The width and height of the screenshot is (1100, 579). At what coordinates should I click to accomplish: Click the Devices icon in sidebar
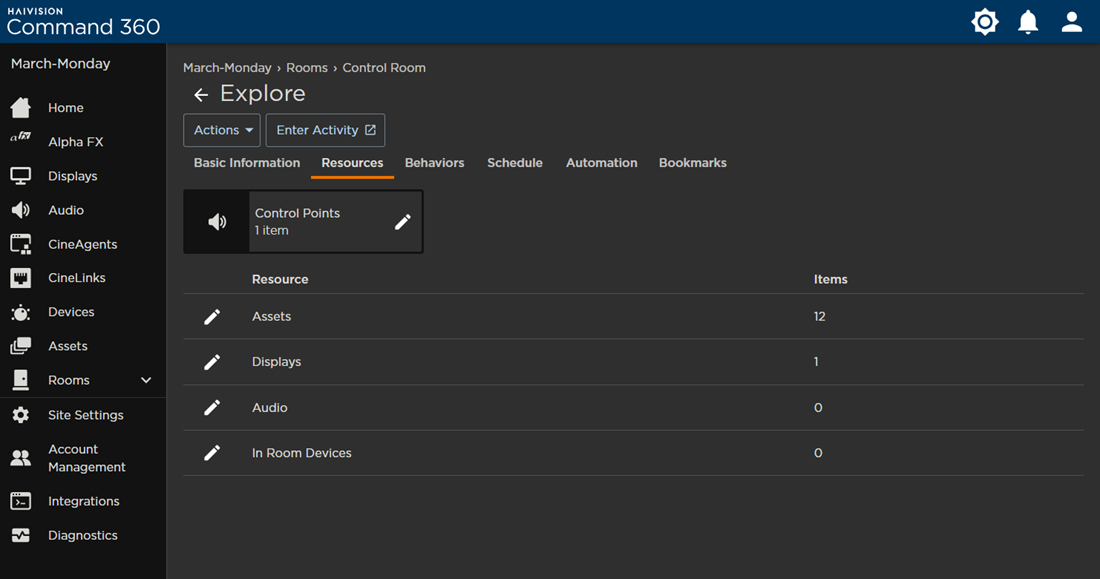pyautogui.click(x=20, y=312)
